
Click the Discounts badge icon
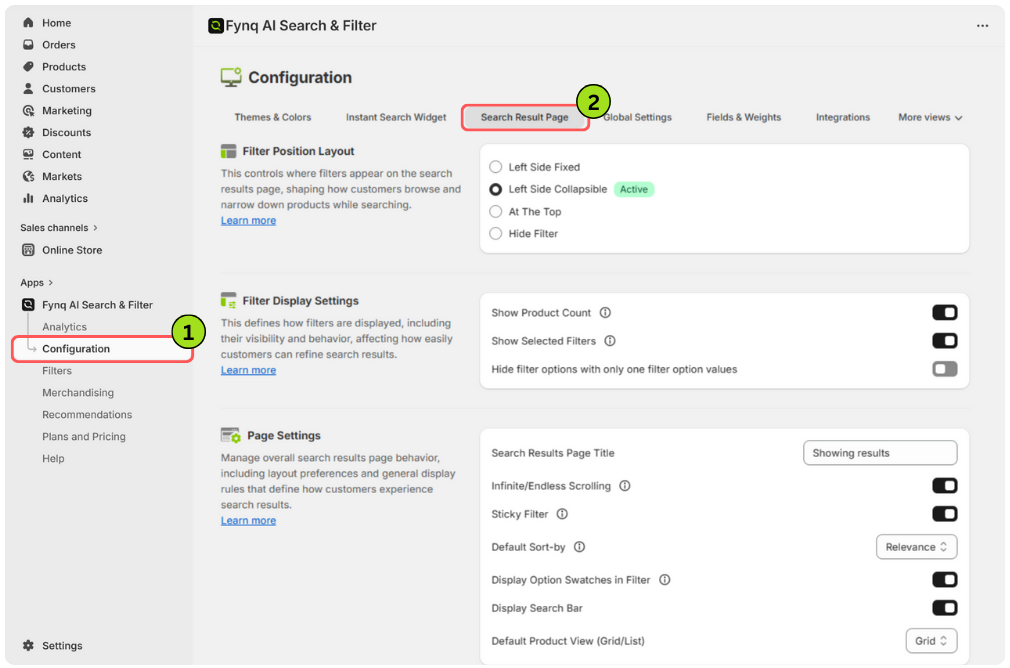pos(28,132)
